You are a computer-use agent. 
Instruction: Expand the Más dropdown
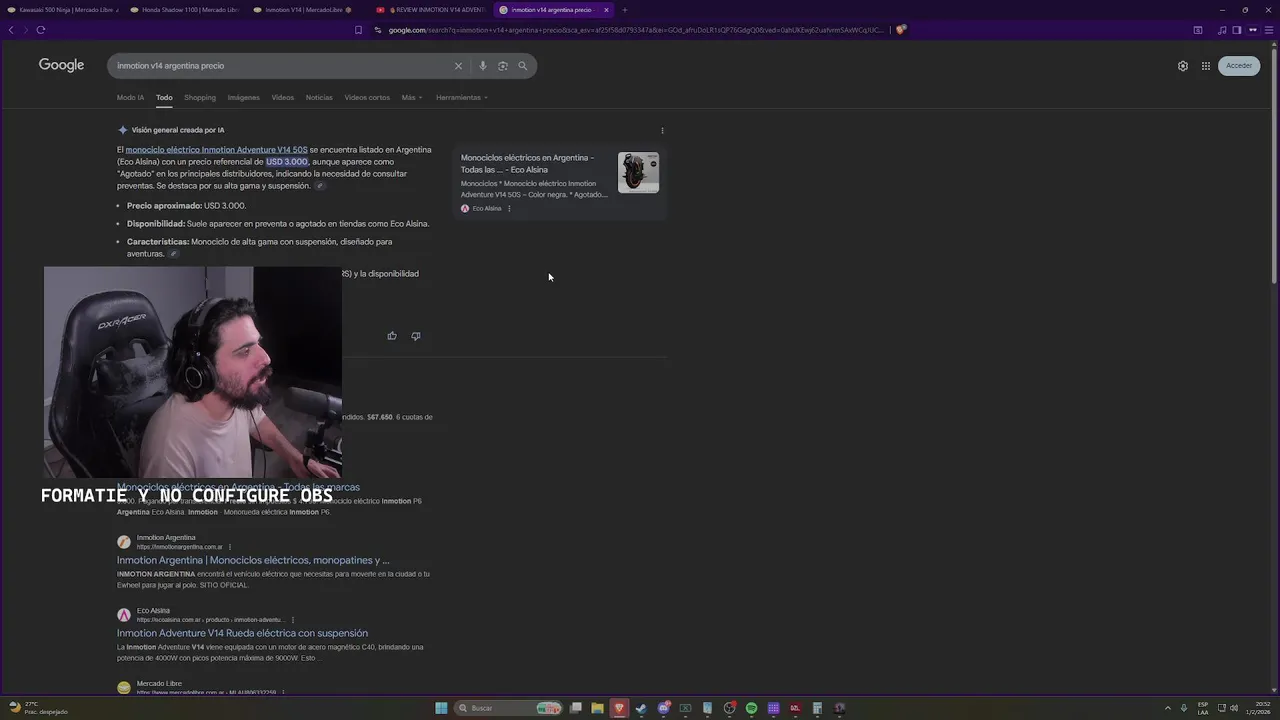pyautogui.click(x=412, y=98)
